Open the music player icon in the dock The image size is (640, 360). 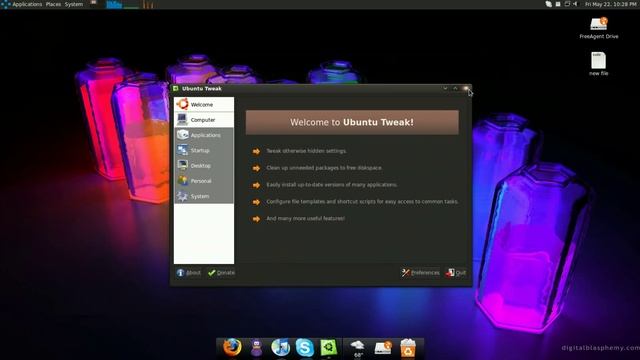(280, 348)
